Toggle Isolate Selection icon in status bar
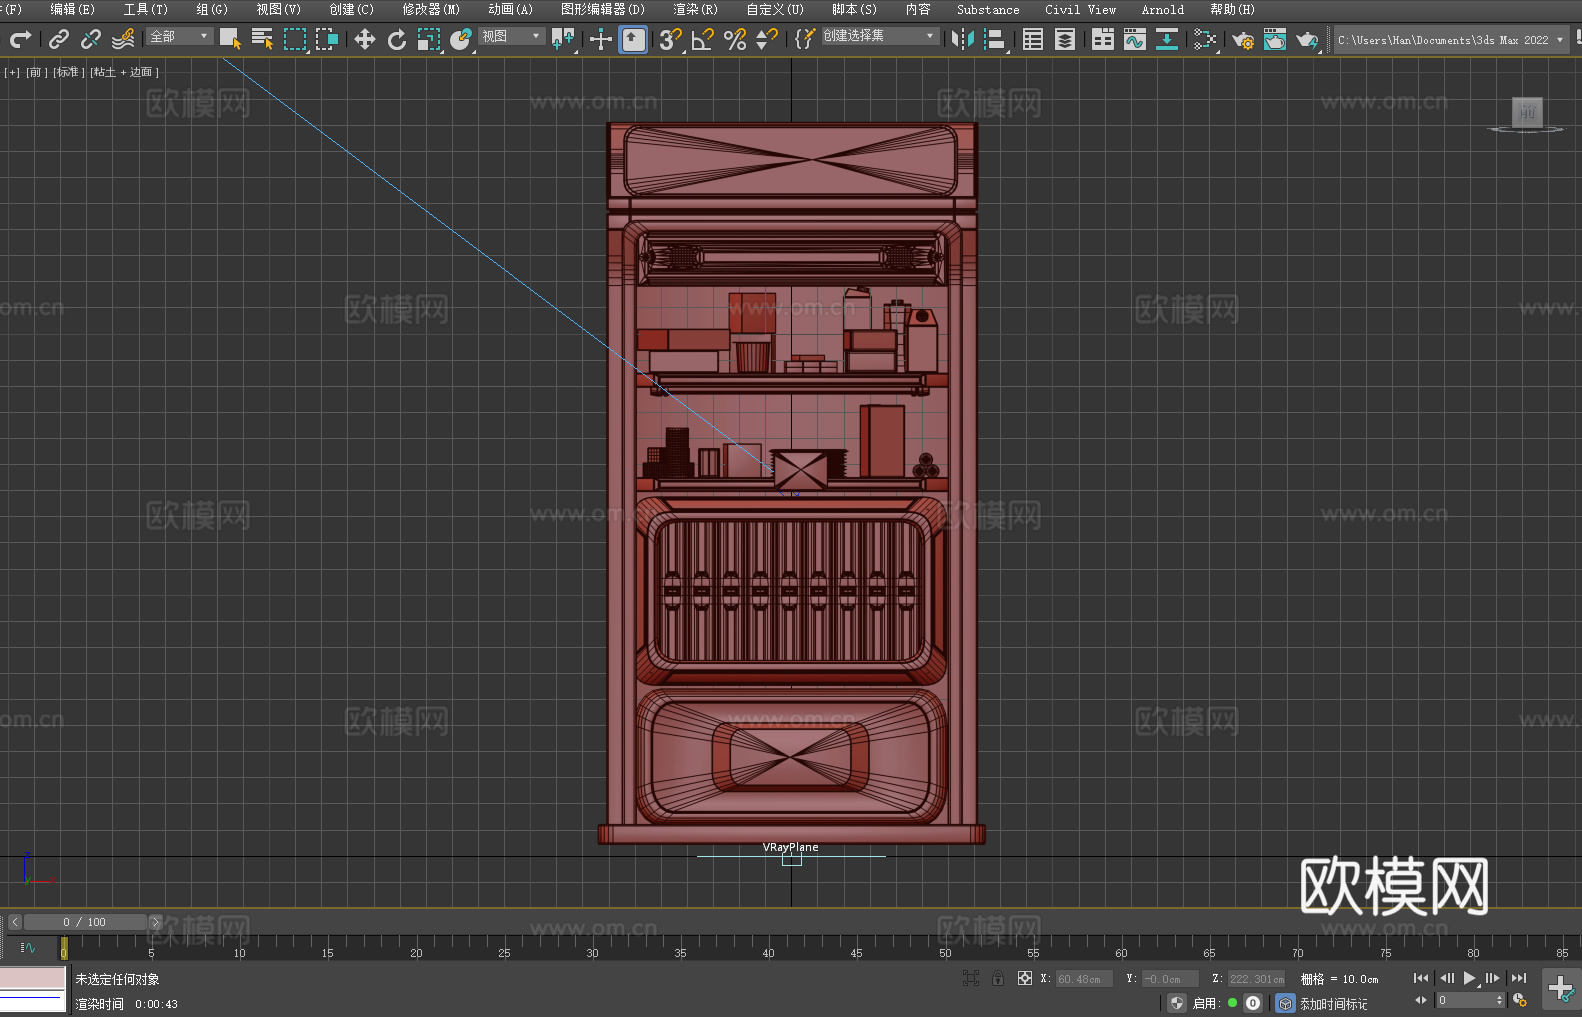 (x=971, y=978)
